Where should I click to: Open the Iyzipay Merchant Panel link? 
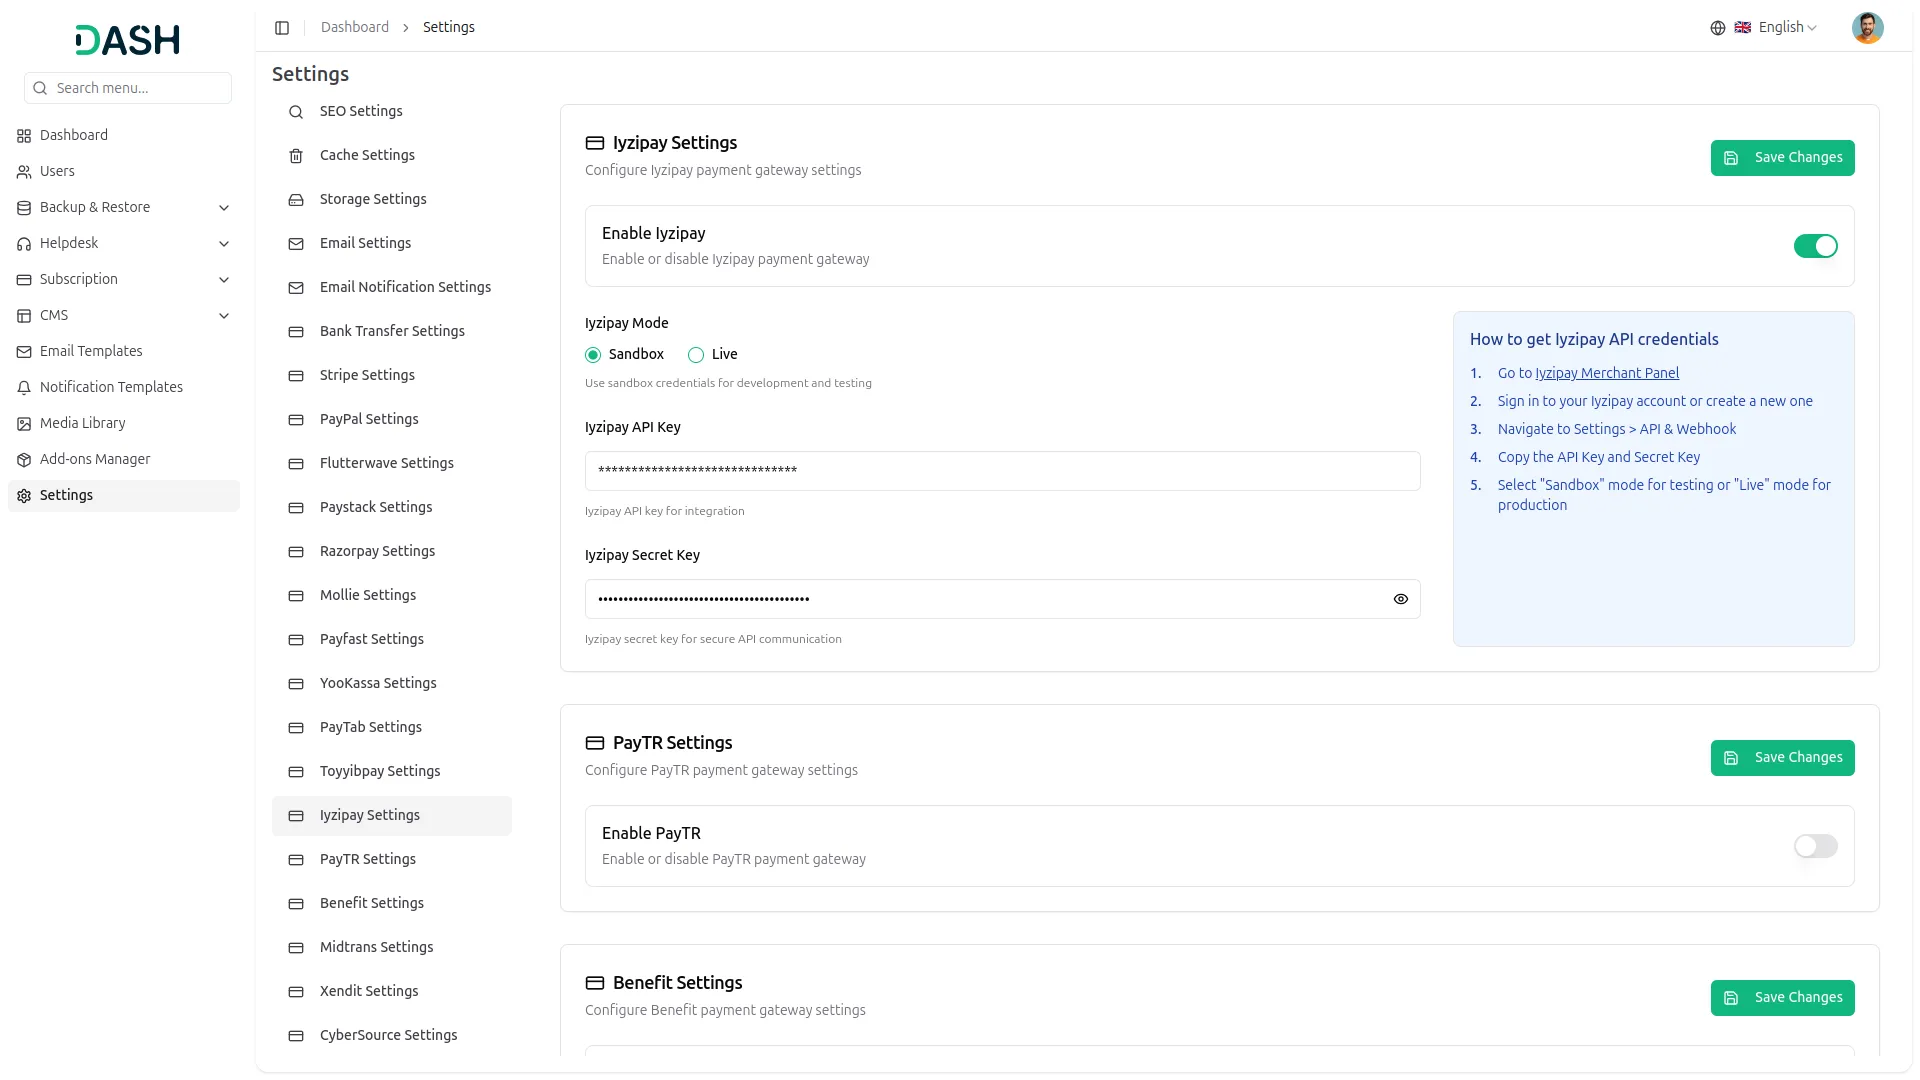point(1606,373)
